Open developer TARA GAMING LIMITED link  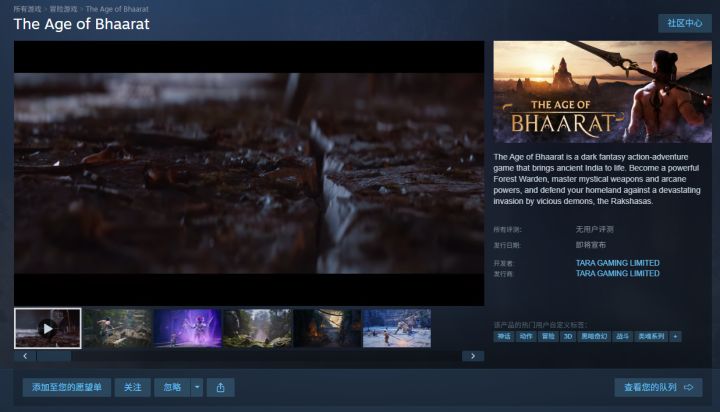pyautogui.click(x=618, y=263)
